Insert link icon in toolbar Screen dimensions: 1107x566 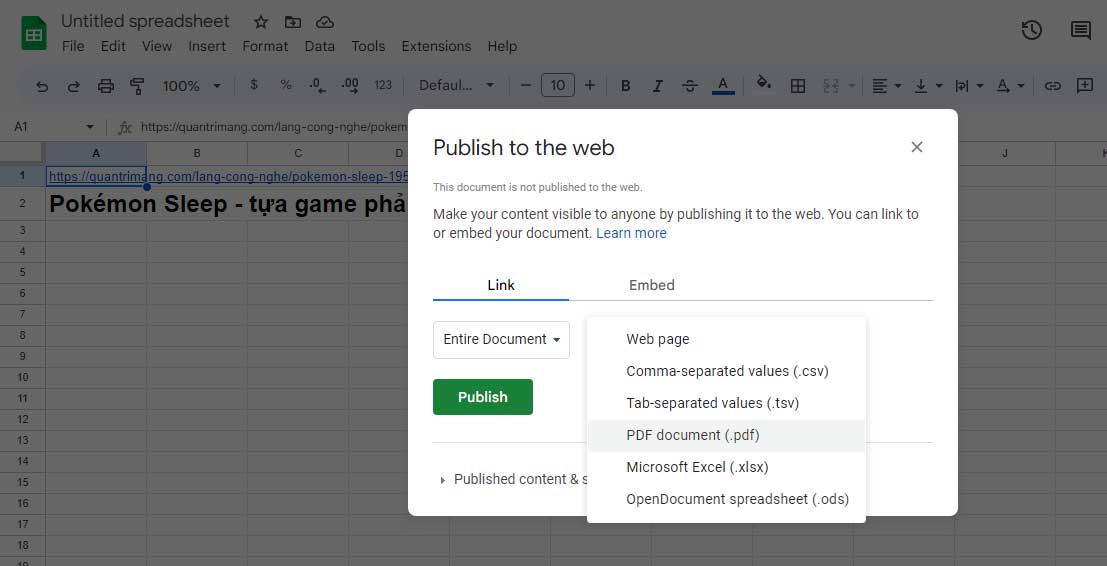pyautogui.click(x=1053, y=86)
